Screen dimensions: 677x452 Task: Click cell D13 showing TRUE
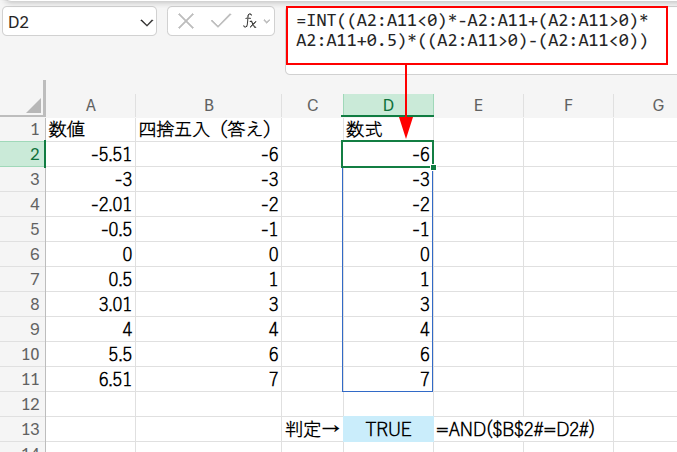coord(388,429)
